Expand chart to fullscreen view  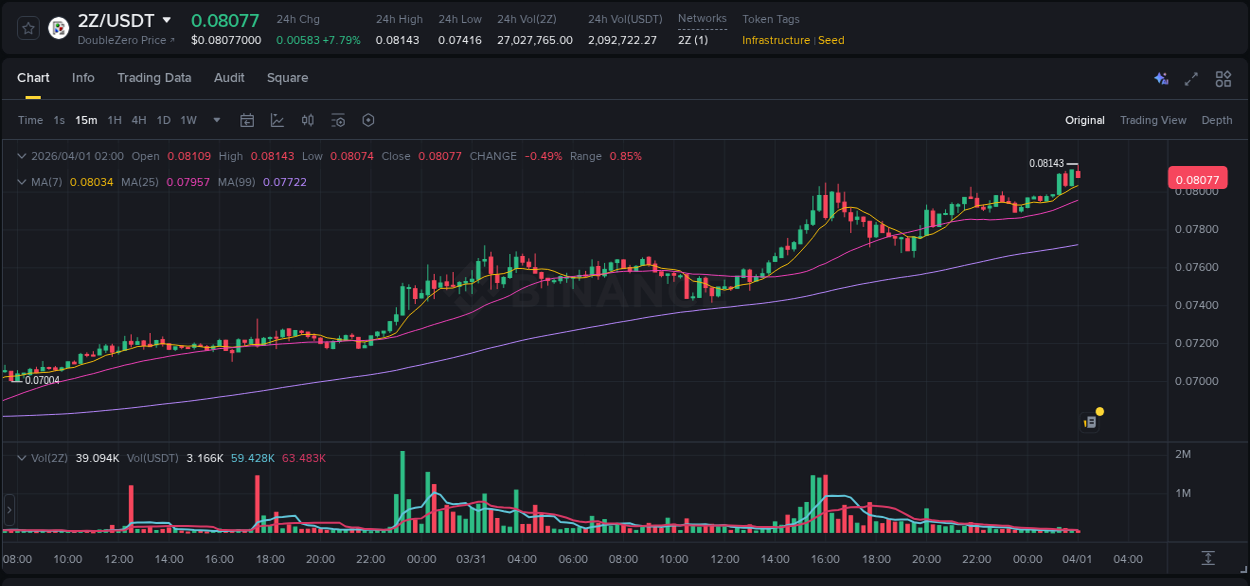1191,78
